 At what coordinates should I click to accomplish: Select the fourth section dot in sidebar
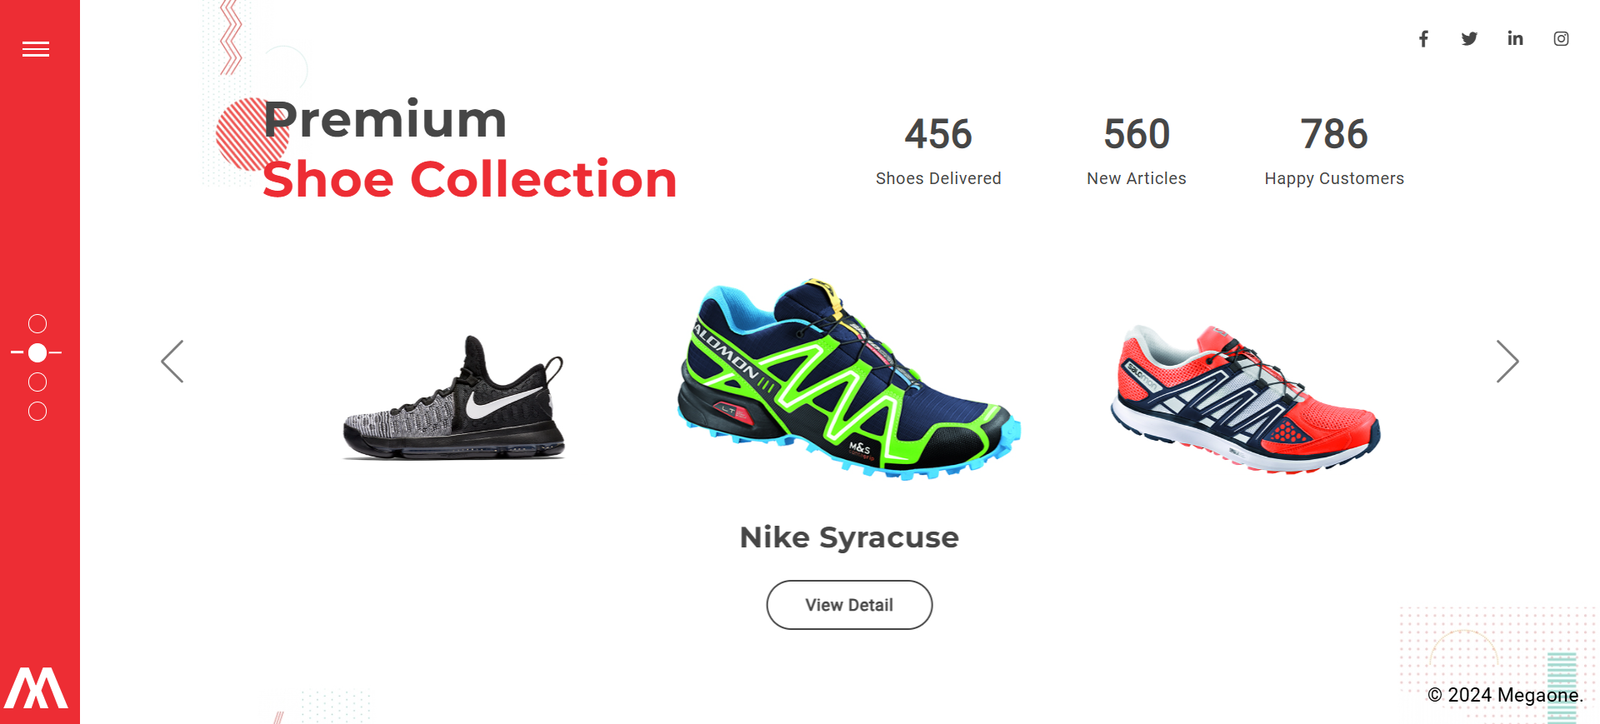[37, 411]
